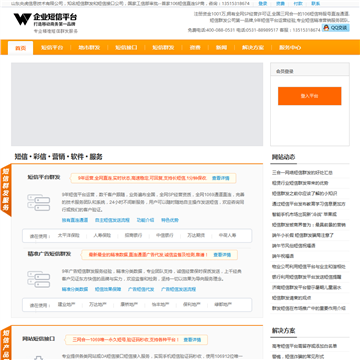Open news item starting 通过短信平台发布教育学习信息
Image resolution: width=360 pixels, height=360 pixels.
point(309,204)
